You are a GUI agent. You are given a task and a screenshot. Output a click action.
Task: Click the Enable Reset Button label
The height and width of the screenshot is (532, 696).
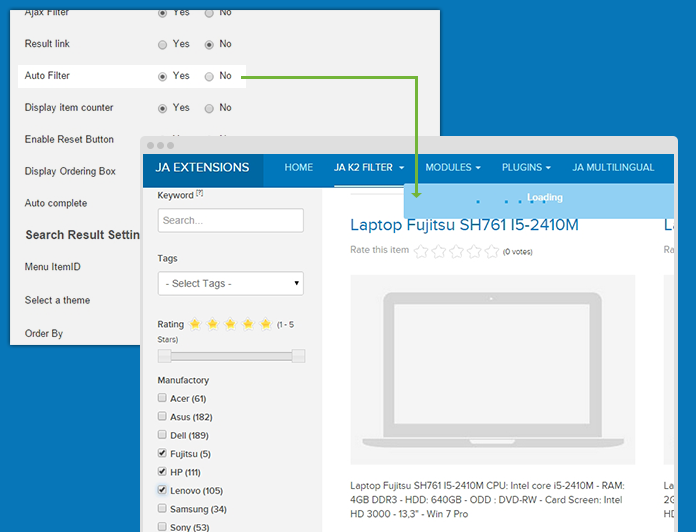point(69,139)
